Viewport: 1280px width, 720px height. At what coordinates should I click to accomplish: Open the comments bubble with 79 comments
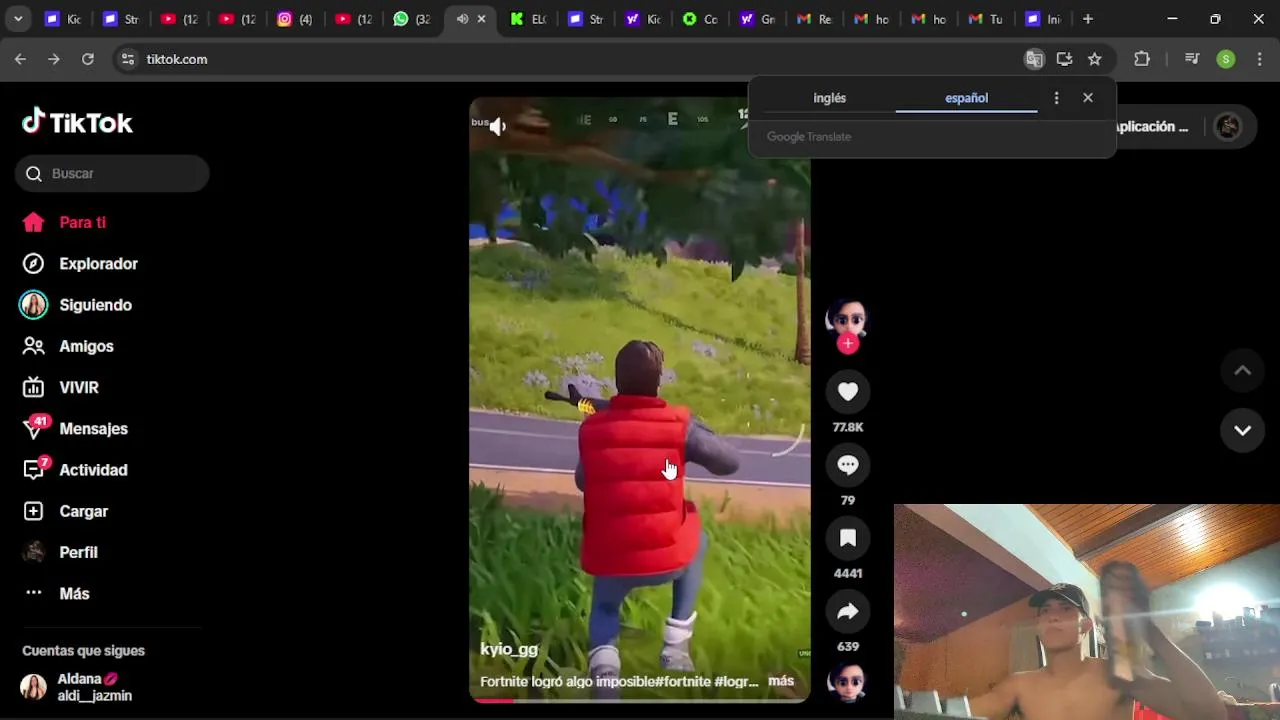click(x=848, y=465)
